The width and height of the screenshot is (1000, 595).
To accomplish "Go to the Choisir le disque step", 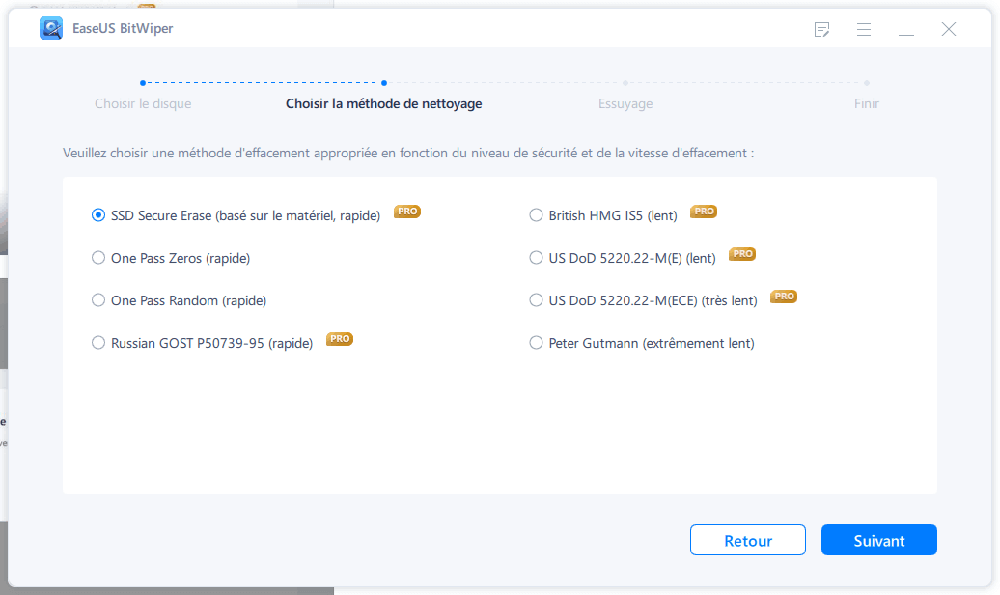I will (143, 103).
